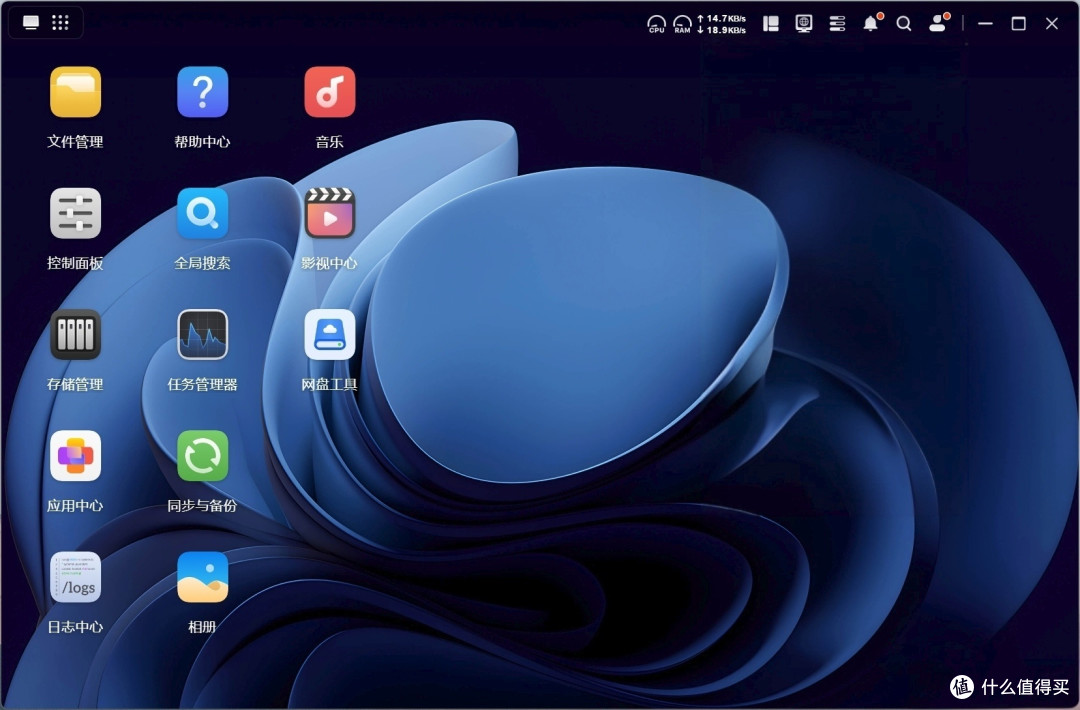
Task: Check the CPU usage gauge
Action: (656, 24)
